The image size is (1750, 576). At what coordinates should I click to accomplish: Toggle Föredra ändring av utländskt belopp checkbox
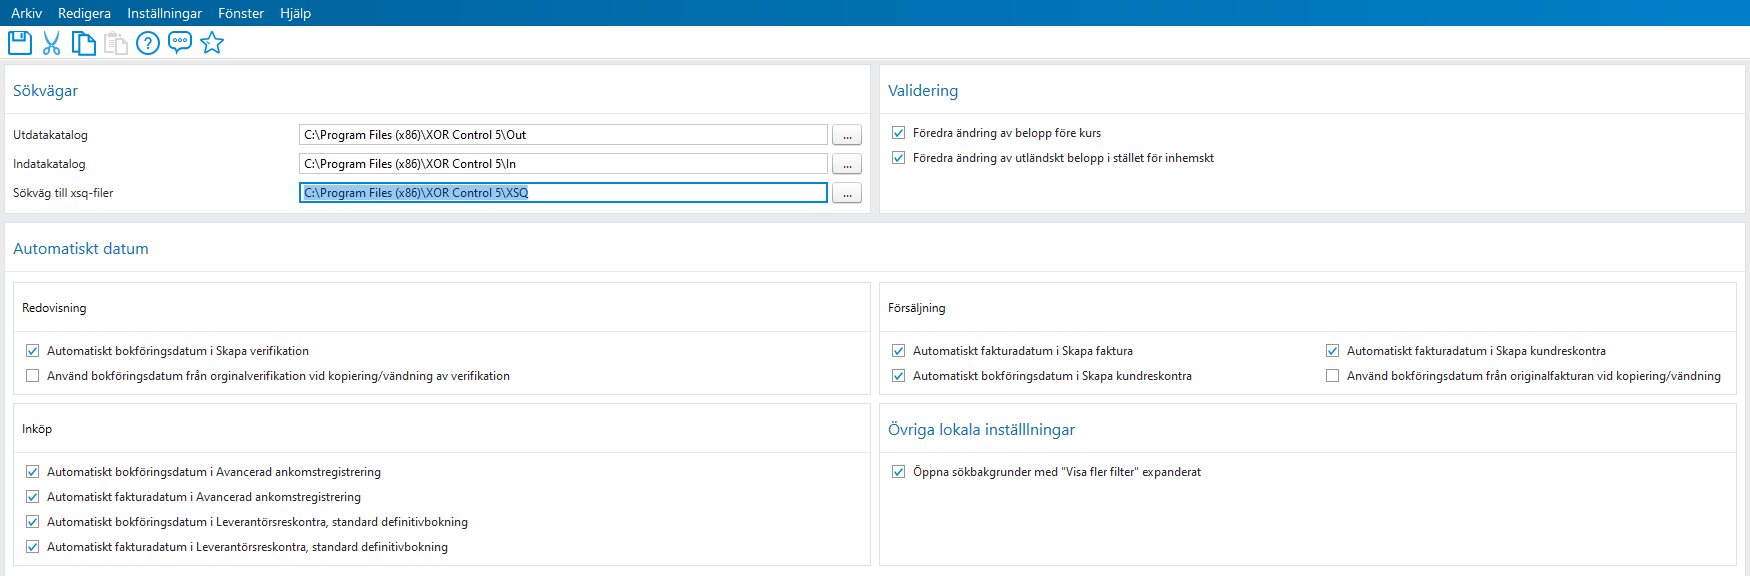pos(899,158)
